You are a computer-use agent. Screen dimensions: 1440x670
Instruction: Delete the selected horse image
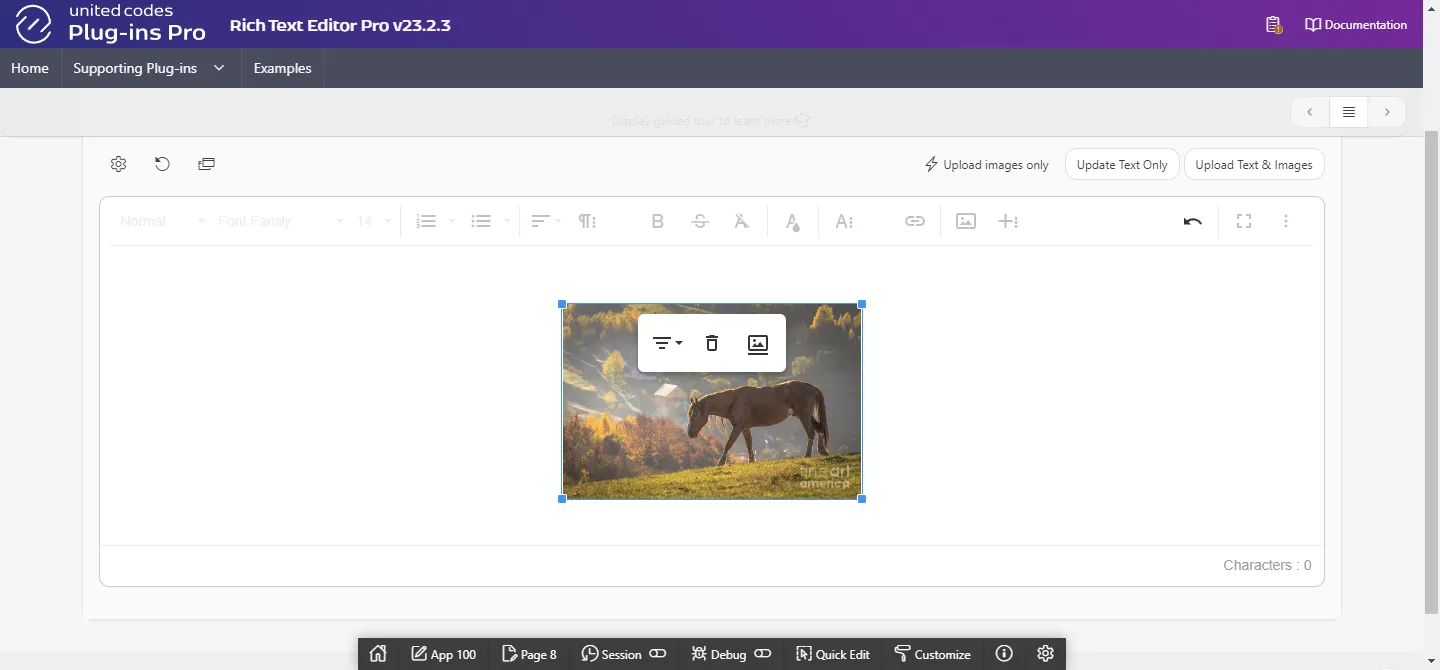click(x=712, y=343)
